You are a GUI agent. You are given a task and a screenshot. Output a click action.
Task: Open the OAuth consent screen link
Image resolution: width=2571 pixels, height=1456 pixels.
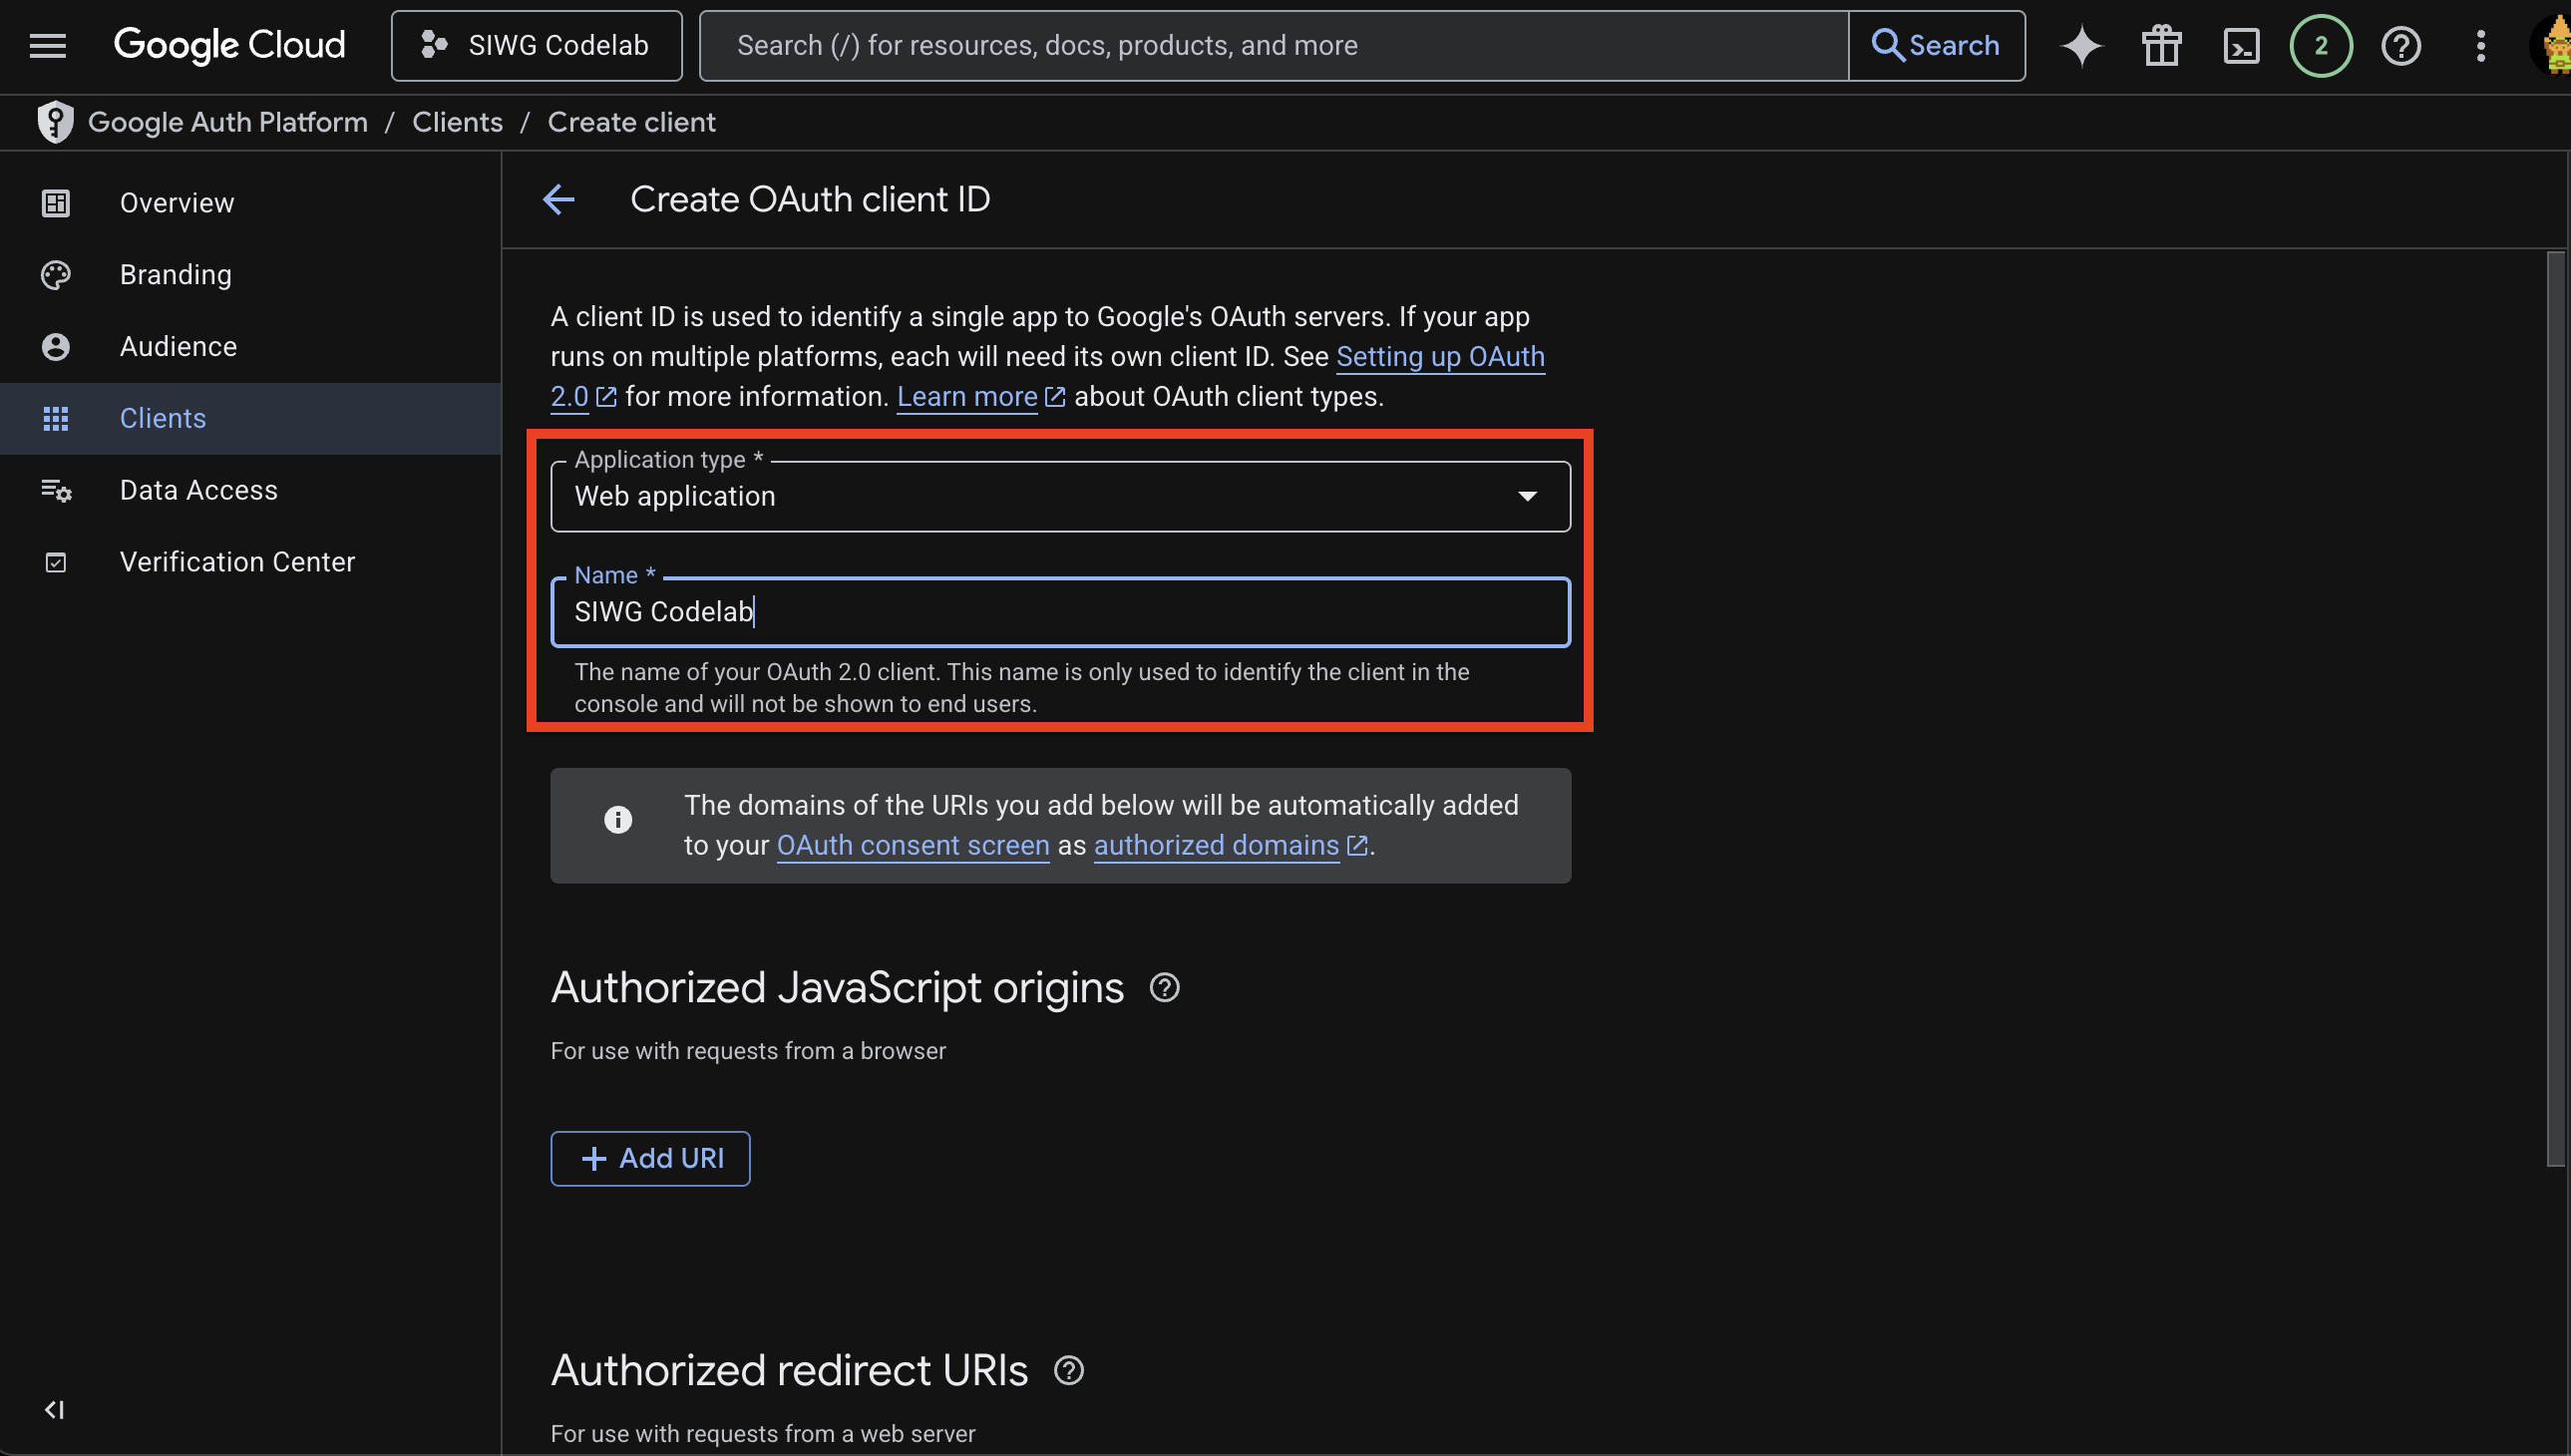tap(911, 845)
